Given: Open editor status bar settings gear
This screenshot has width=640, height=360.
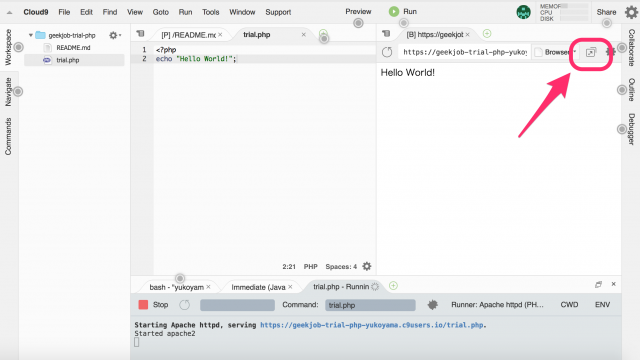Looking at the screenshot, I should pos(367,266).
